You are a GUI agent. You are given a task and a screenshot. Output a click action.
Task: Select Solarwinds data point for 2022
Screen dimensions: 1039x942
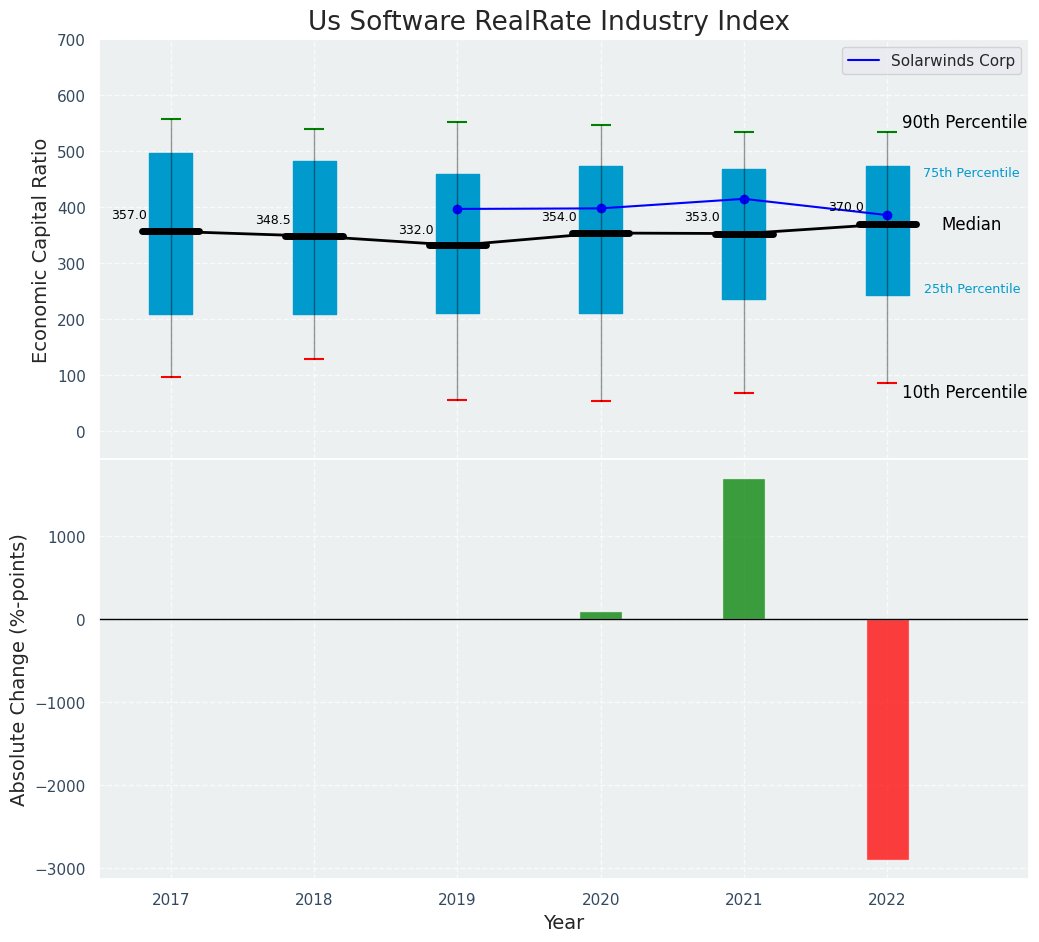pos(887,215)
